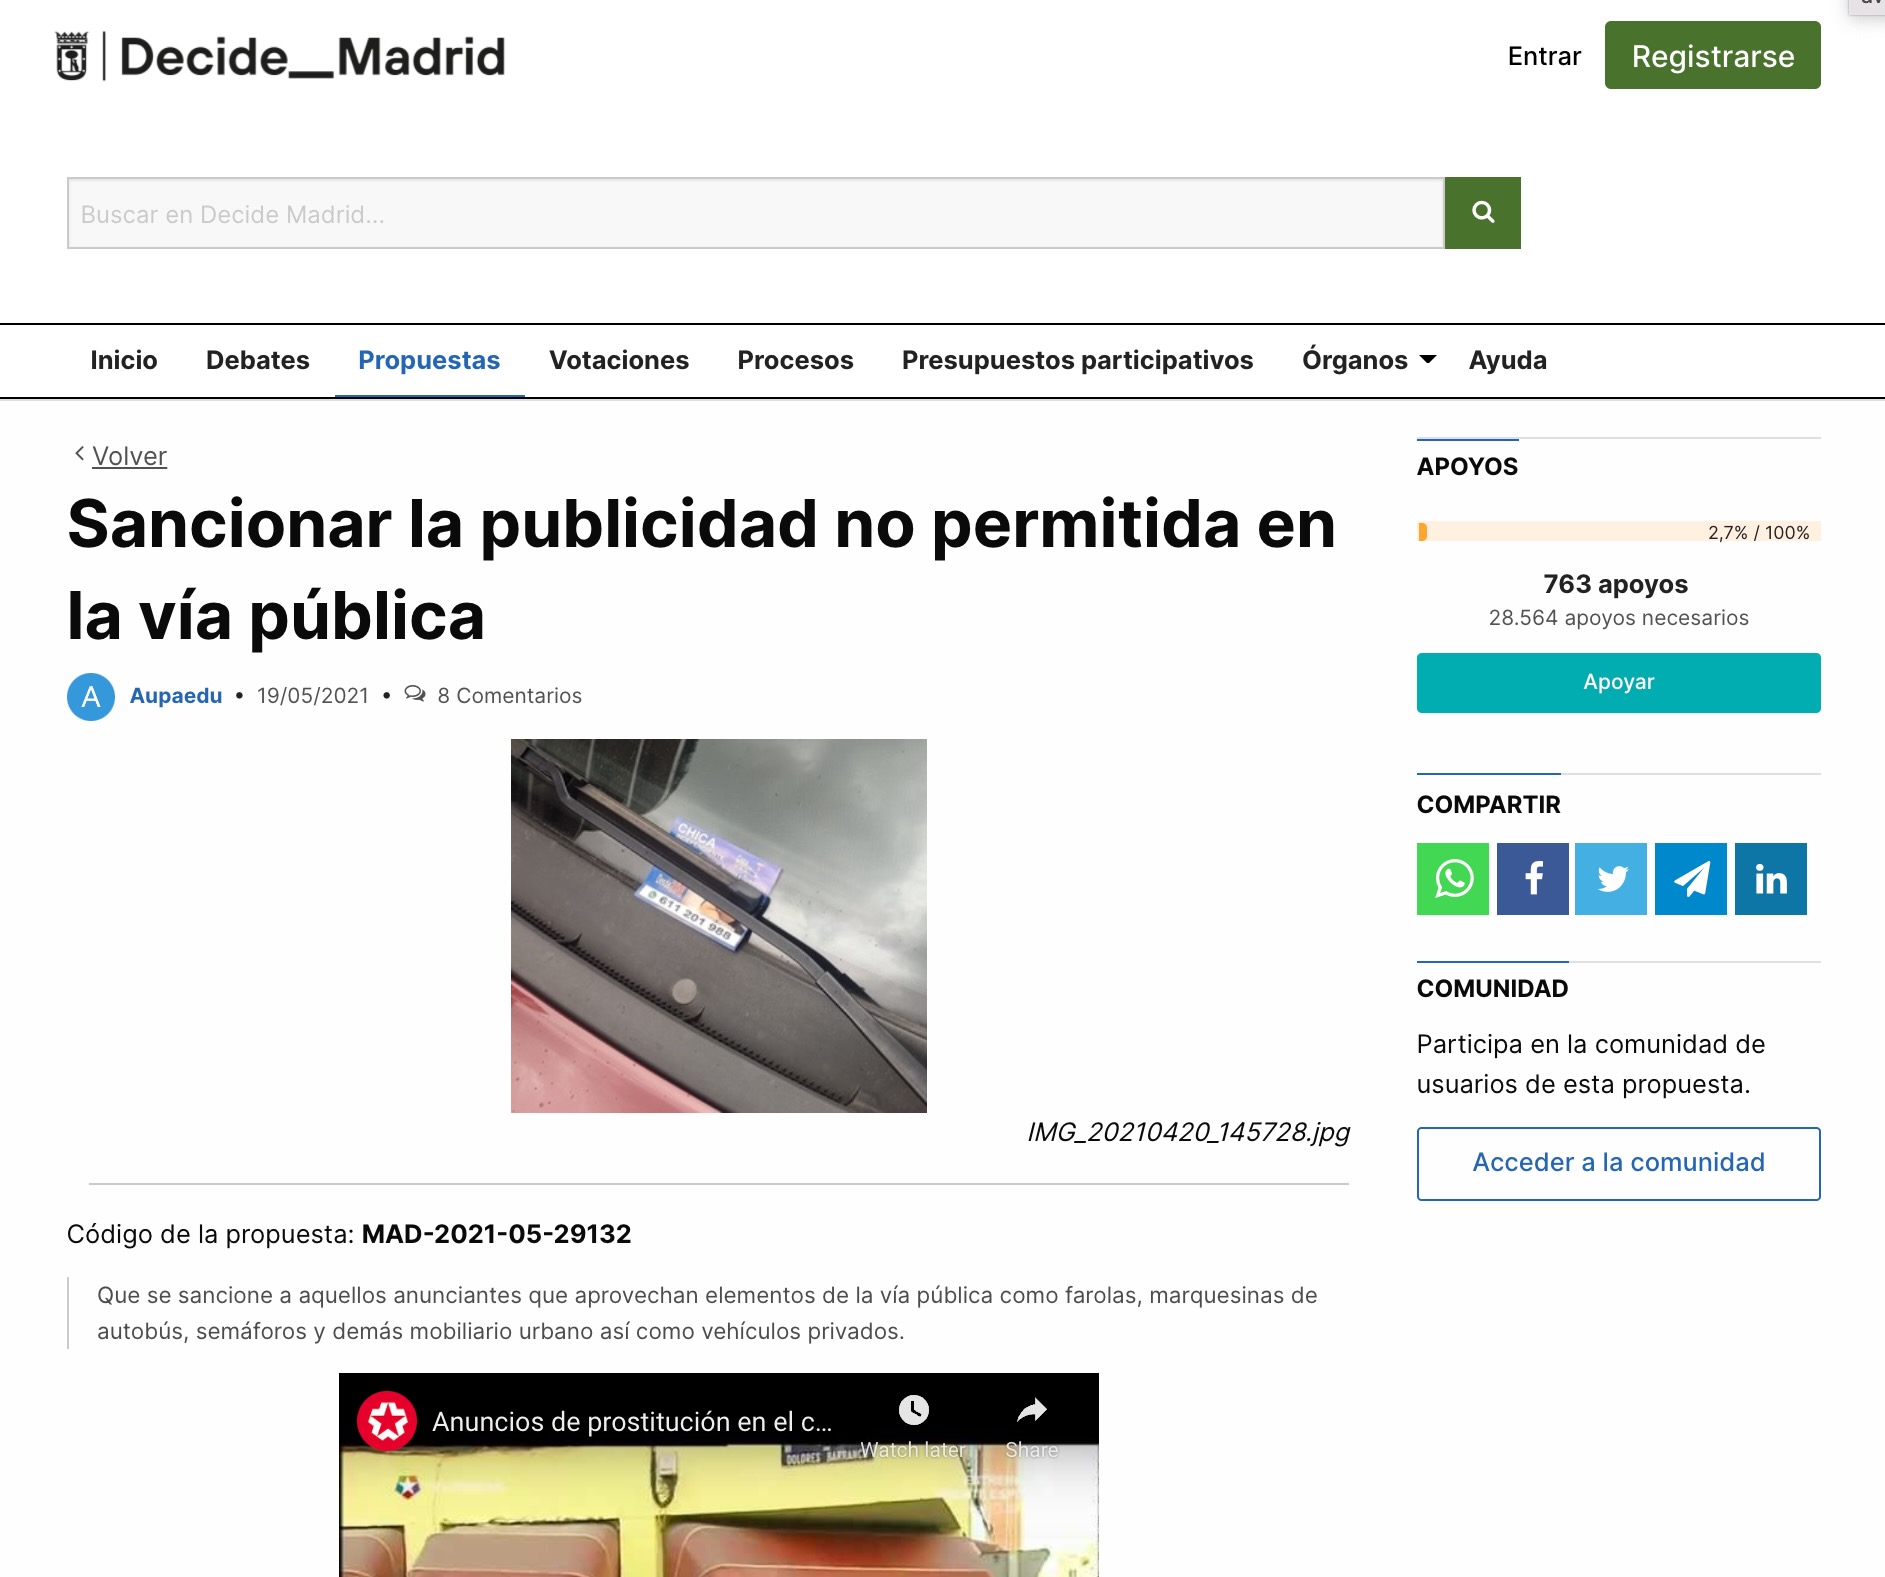Click the video Share arrow icon

(1031, 1410)
